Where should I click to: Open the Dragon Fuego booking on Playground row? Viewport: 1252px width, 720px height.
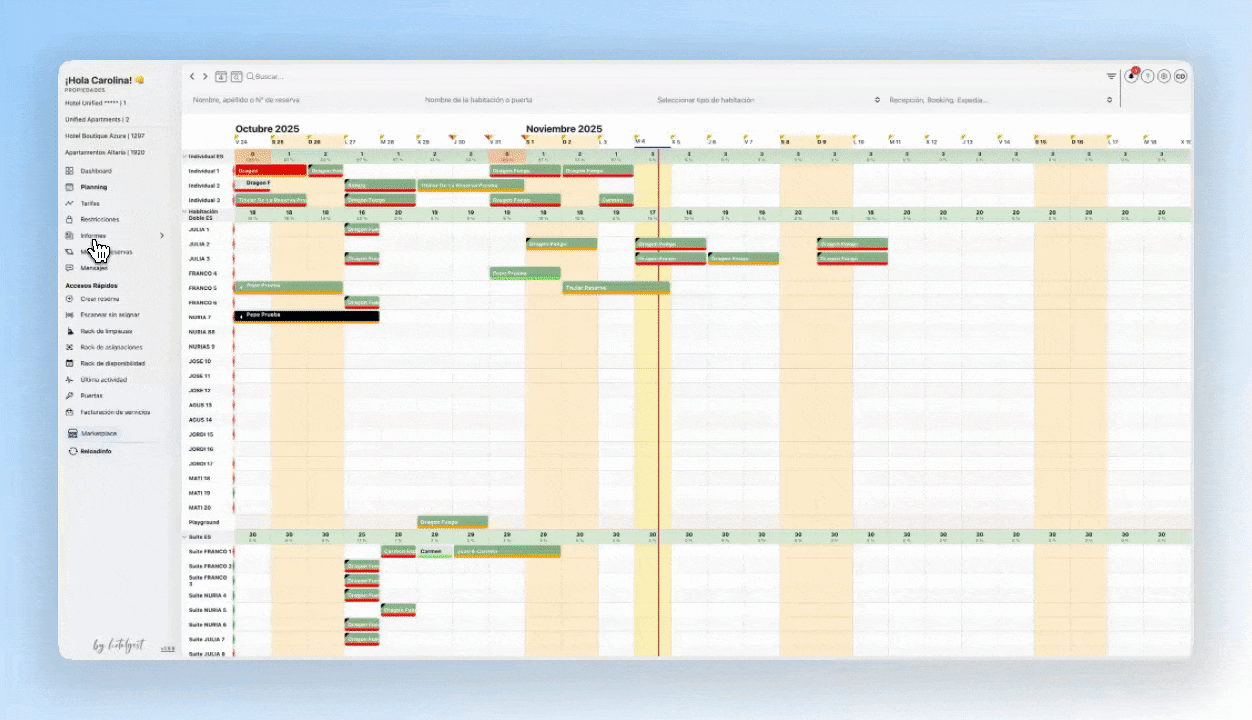[x=453, y=522]
